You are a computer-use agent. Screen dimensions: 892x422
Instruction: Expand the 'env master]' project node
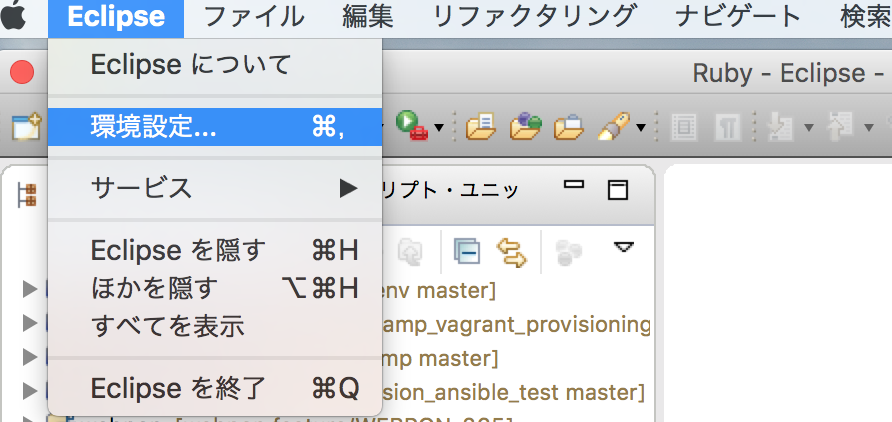[x=30, y=290]
